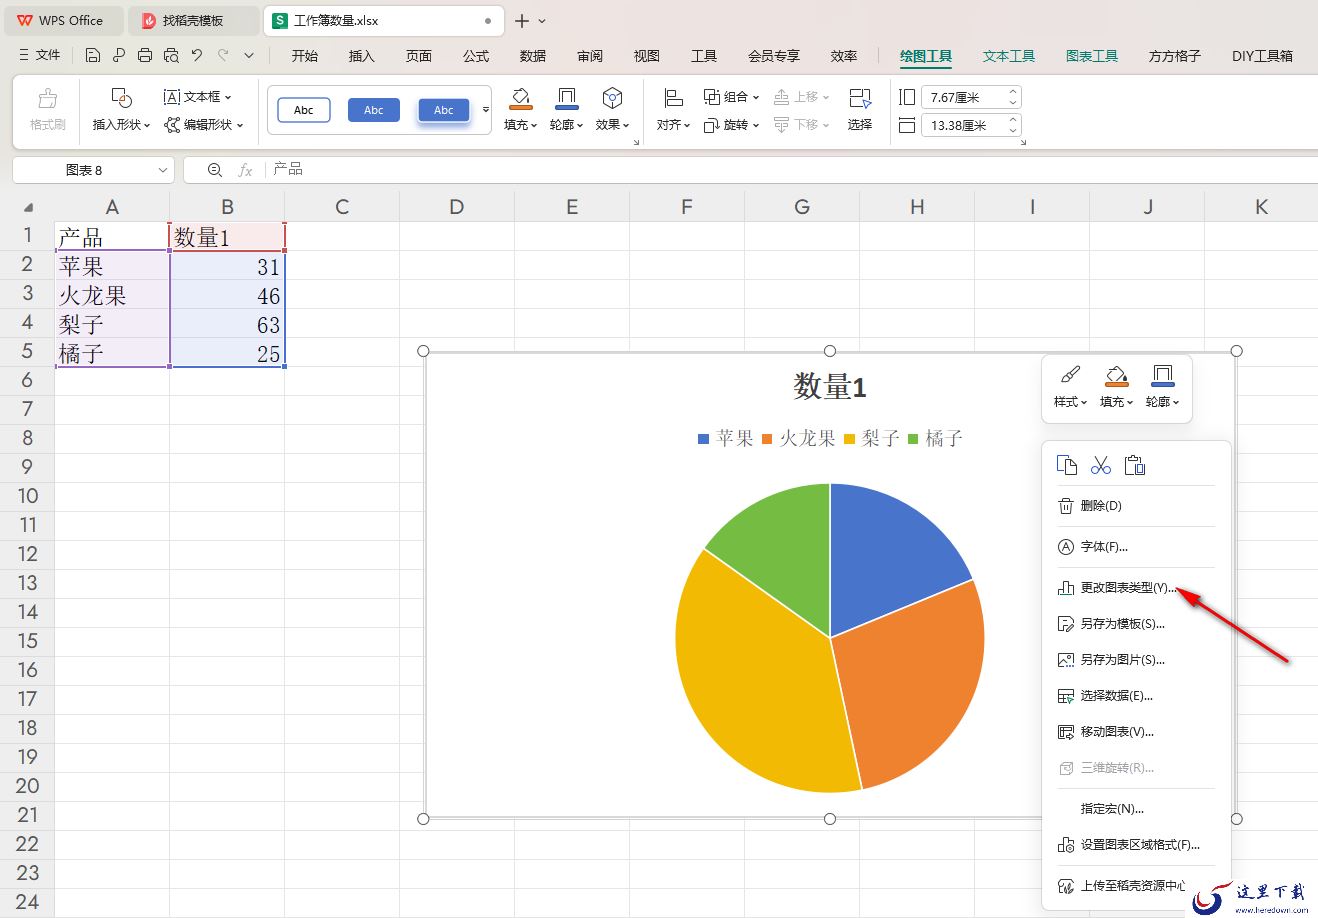Select cell B4 containing 63
Image resolution: width=1318 pixels, height=918 pixels.
[x=227, y=324]
